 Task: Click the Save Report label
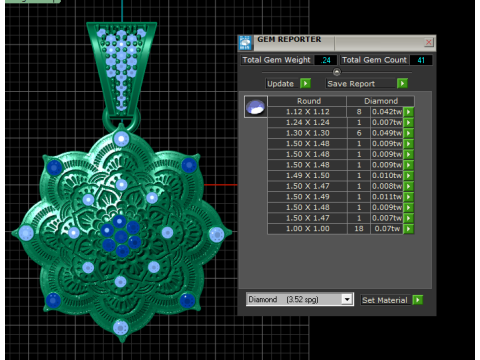coord(351,84)
